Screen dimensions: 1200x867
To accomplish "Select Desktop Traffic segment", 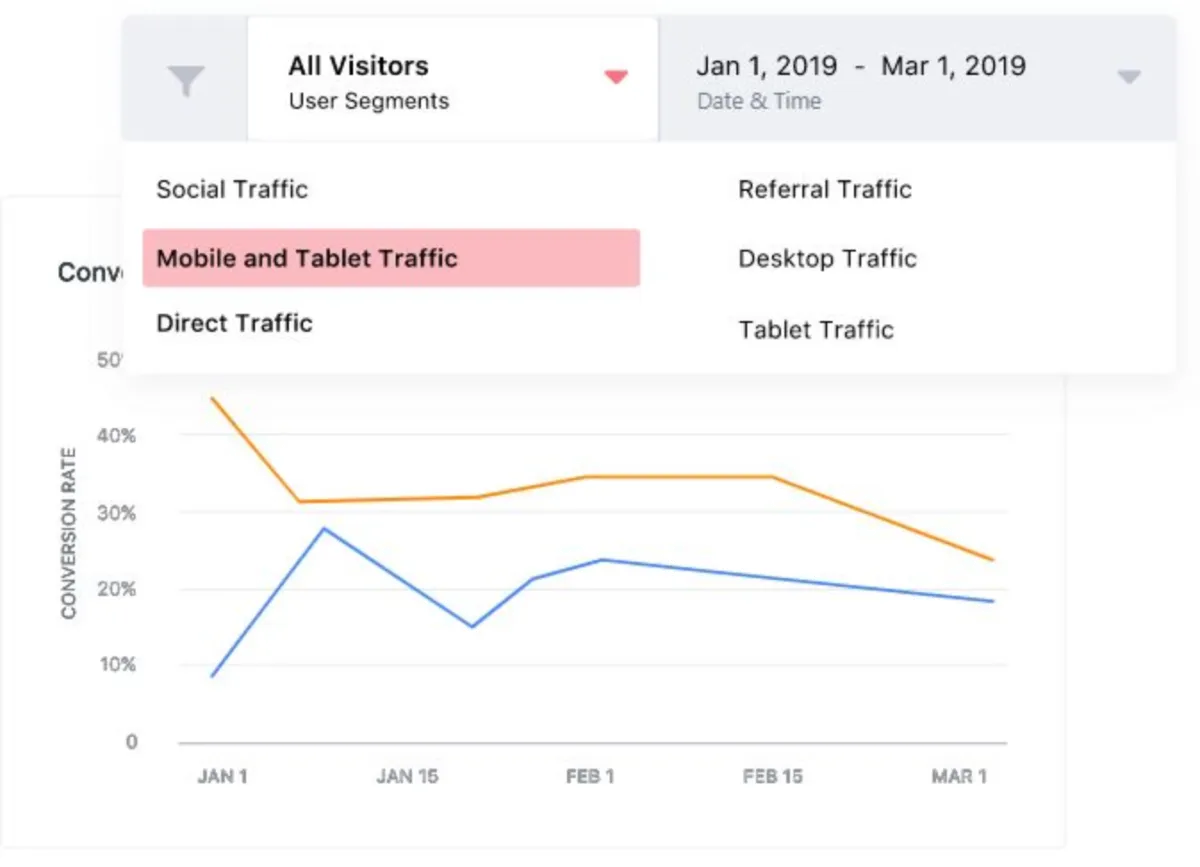I will 827,258.
